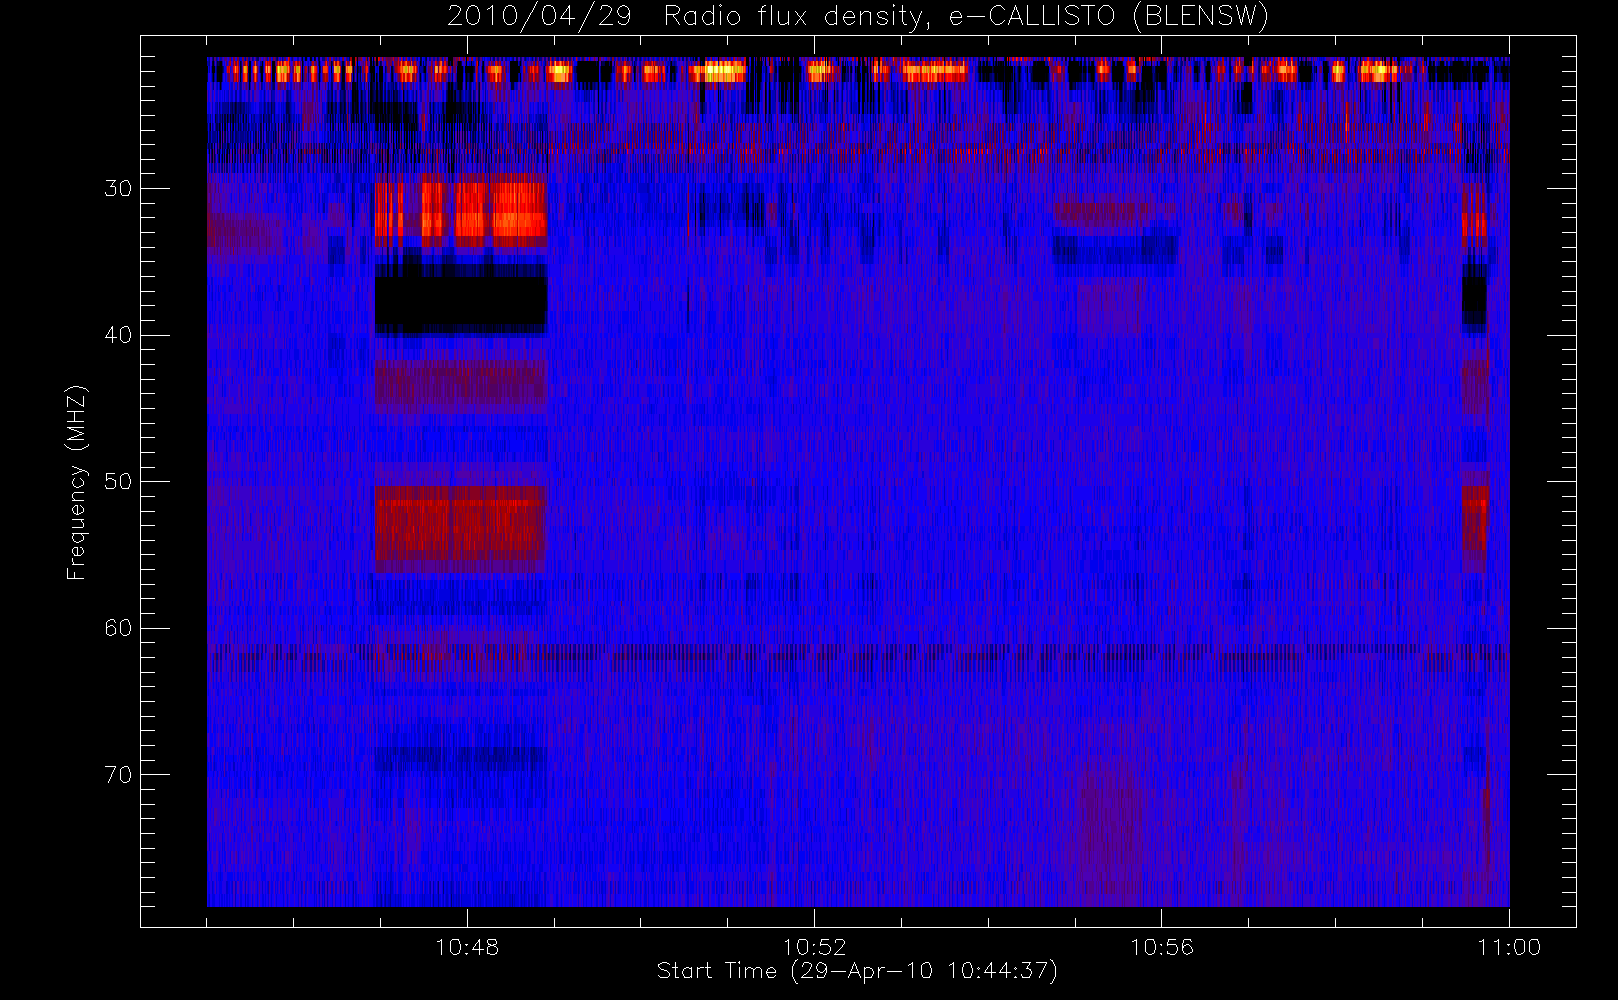Image resolution: width=1618 pixels, height=1000 pixels.
Task: Click the bright red burst near 30 MHz at 10:48
Action: pos(461,211)
